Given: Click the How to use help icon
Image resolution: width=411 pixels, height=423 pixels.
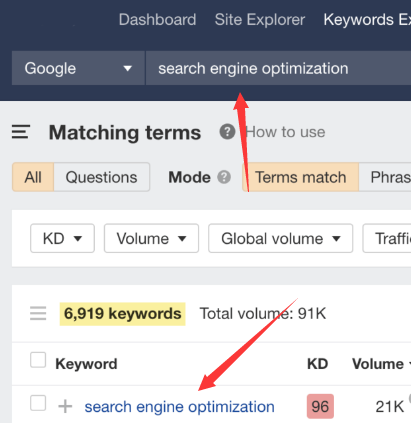Looking at the screenshot, I should (227, 132).
